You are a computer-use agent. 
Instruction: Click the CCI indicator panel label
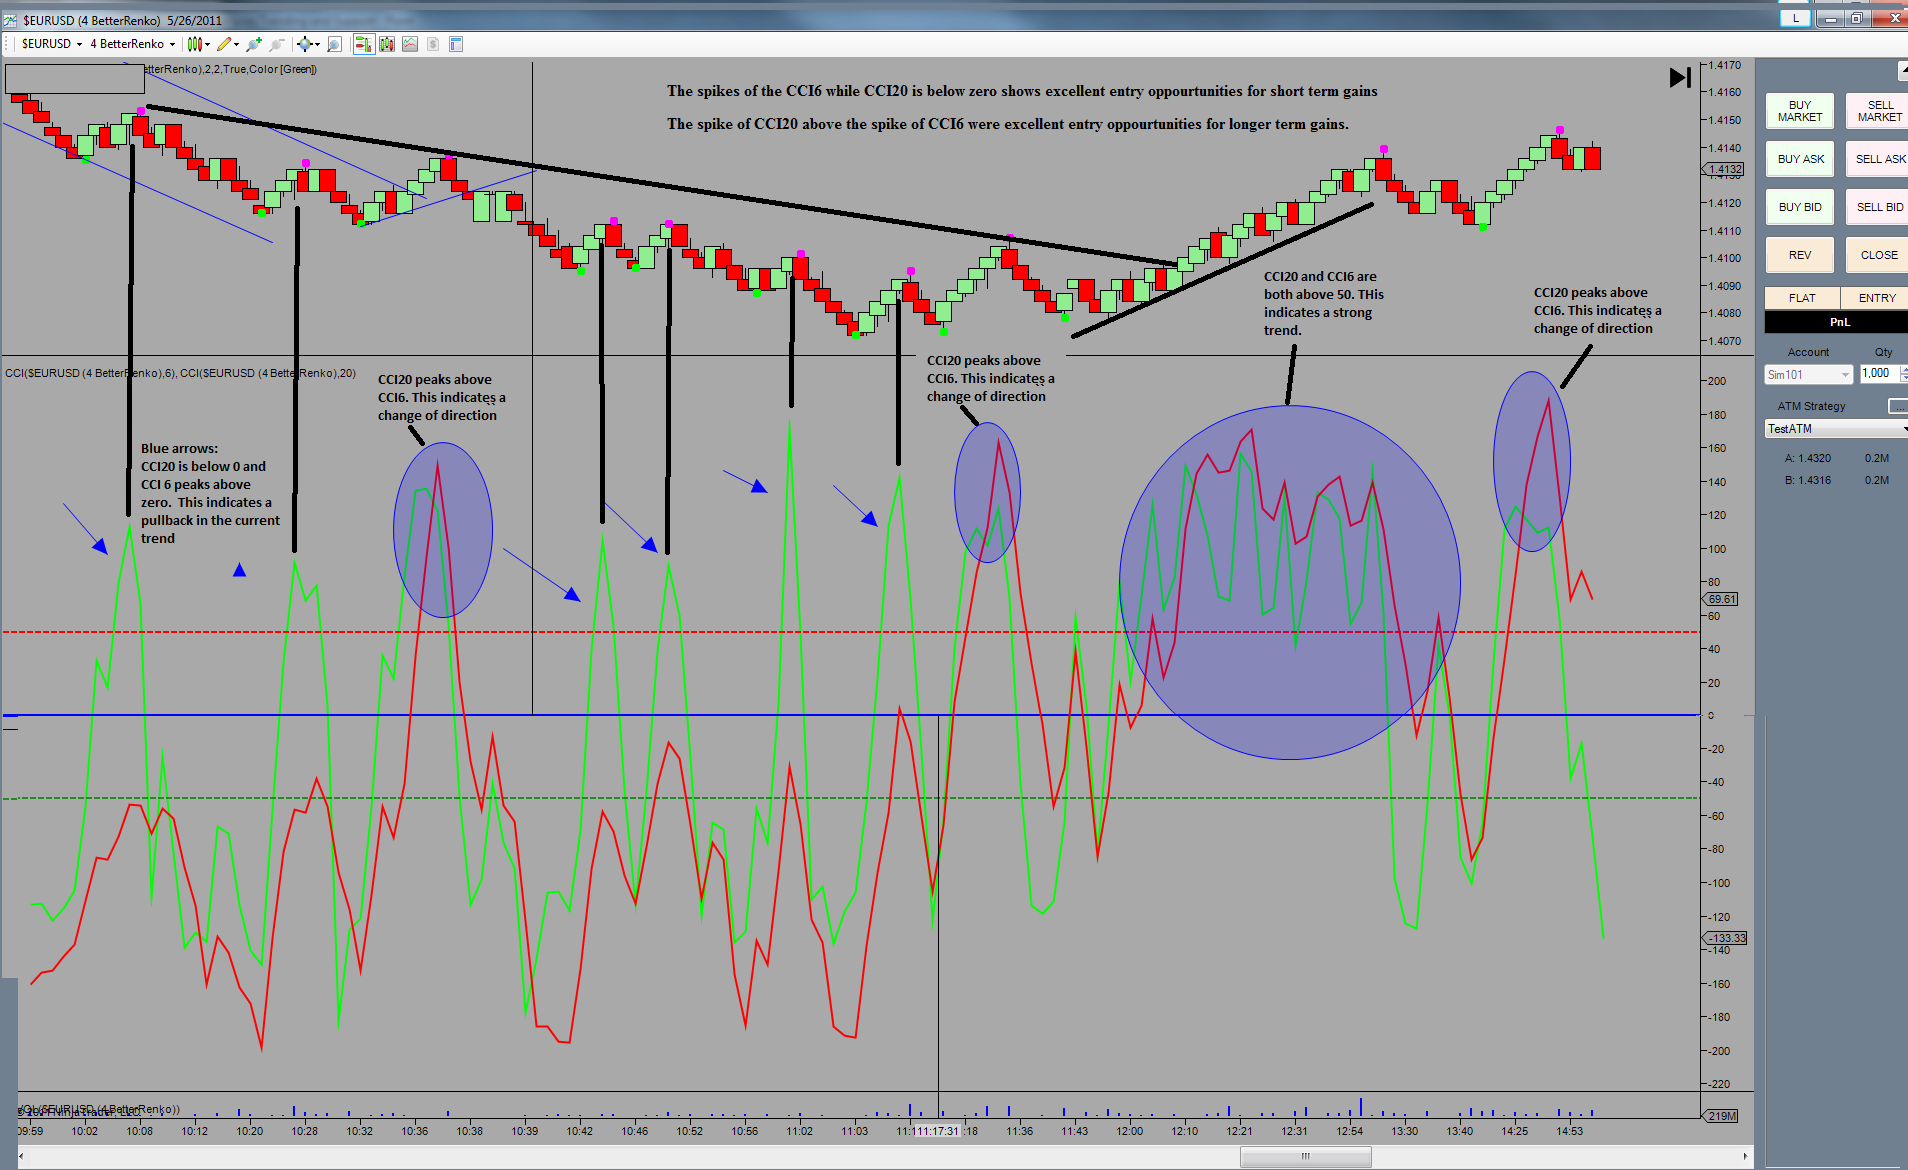click(x=180, y=373)
